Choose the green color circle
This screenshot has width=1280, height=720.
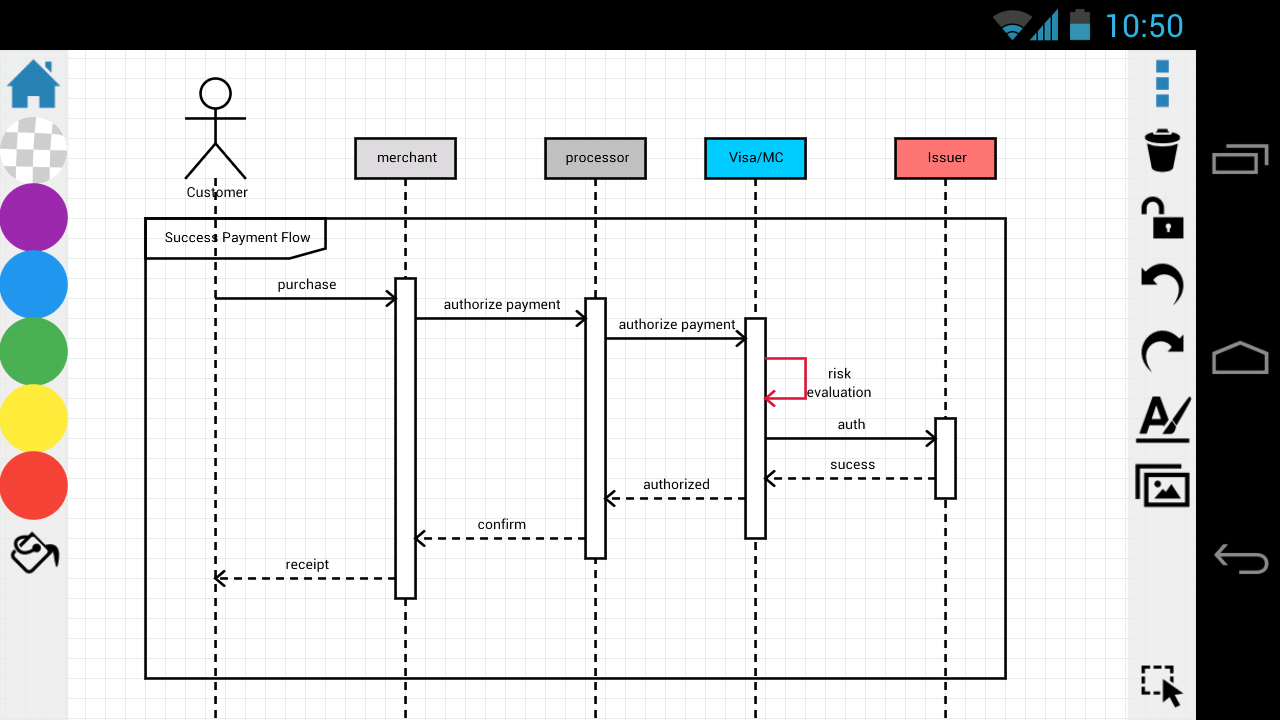[x=33, y=352]
